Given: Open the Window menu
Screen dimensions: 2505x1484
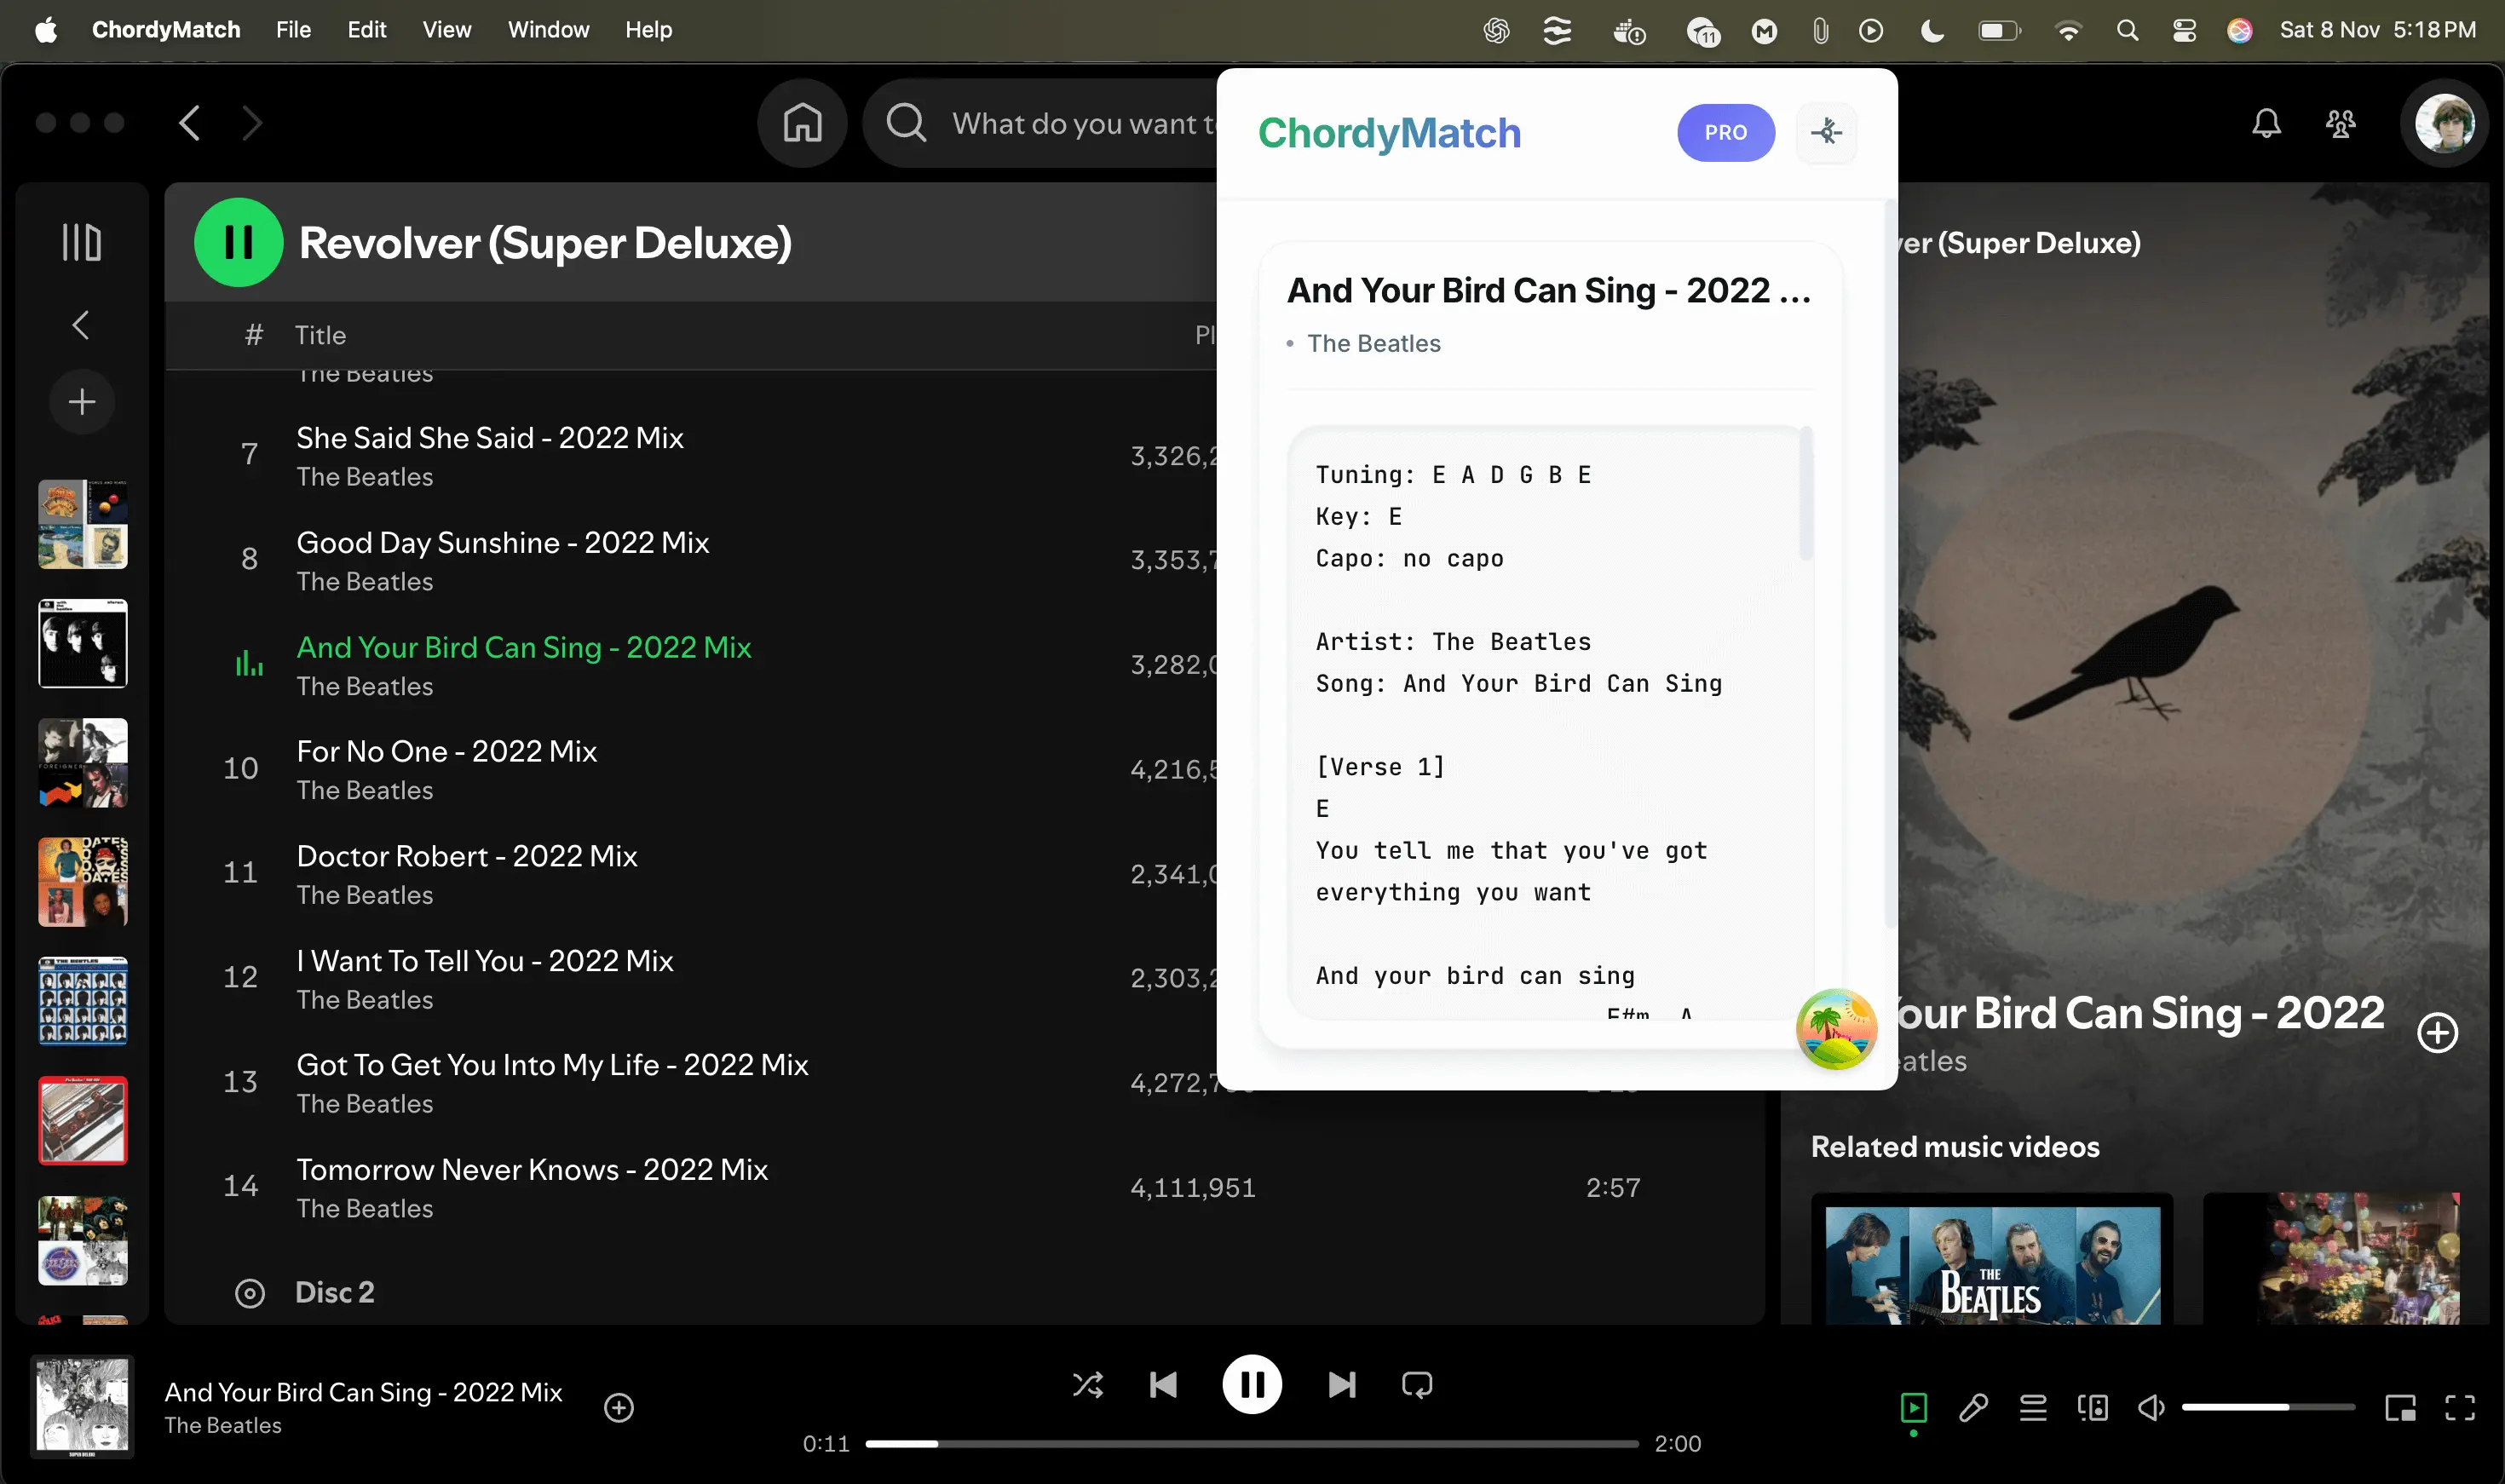Looking at the screenshot, I should (x=548, y=29).
